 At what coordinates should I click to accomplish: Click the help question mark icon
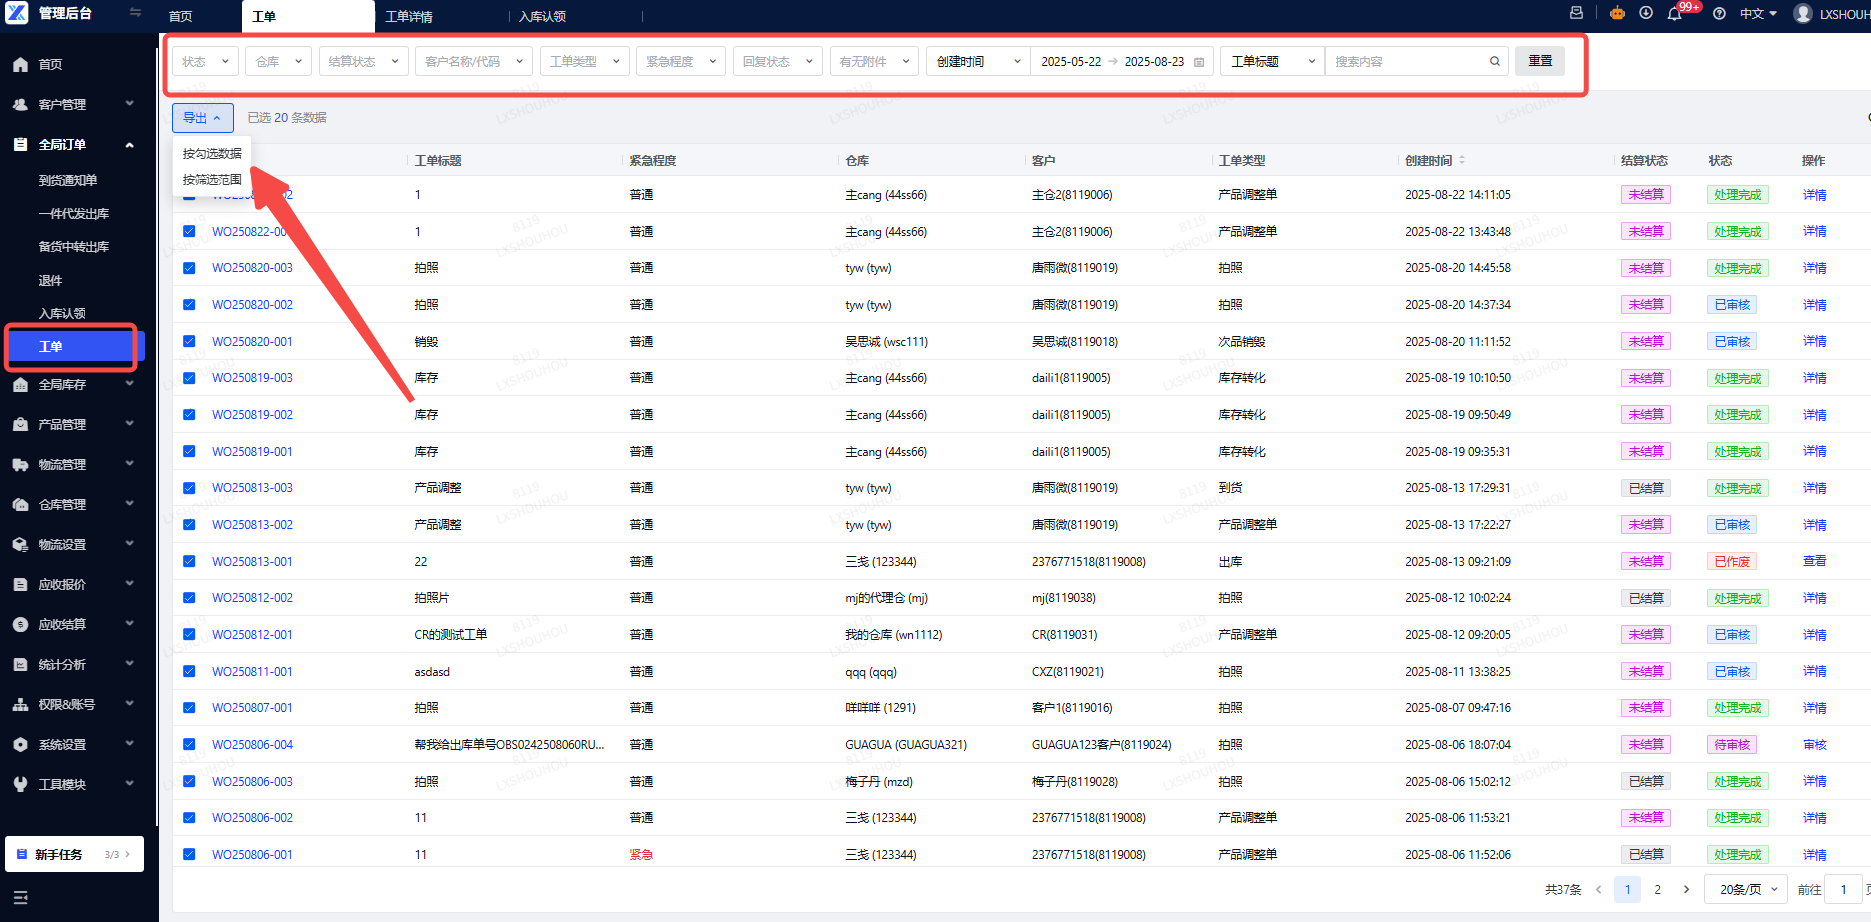1719,14
